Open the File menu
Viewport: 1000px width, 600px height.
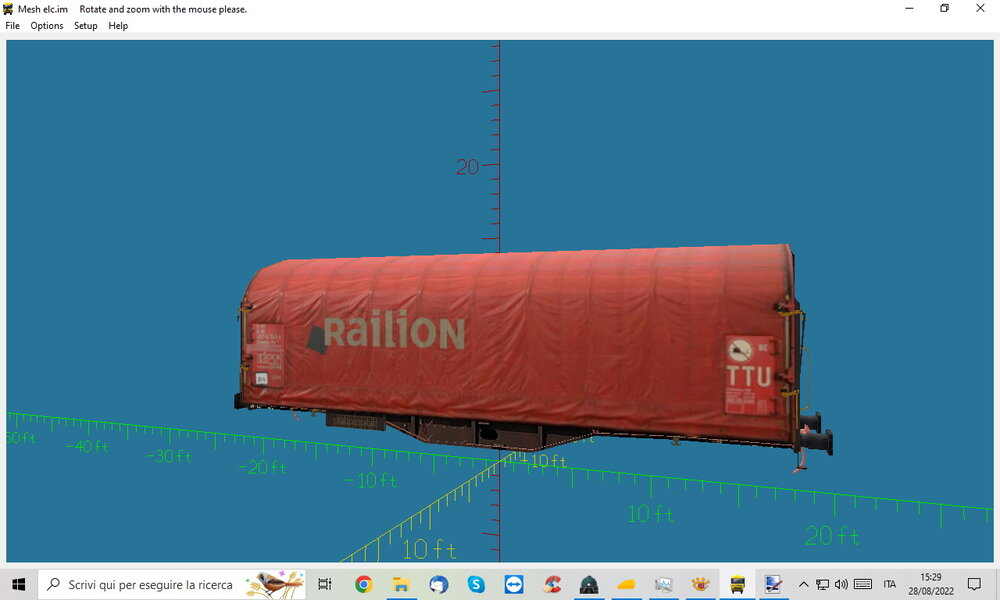(12, 26)
